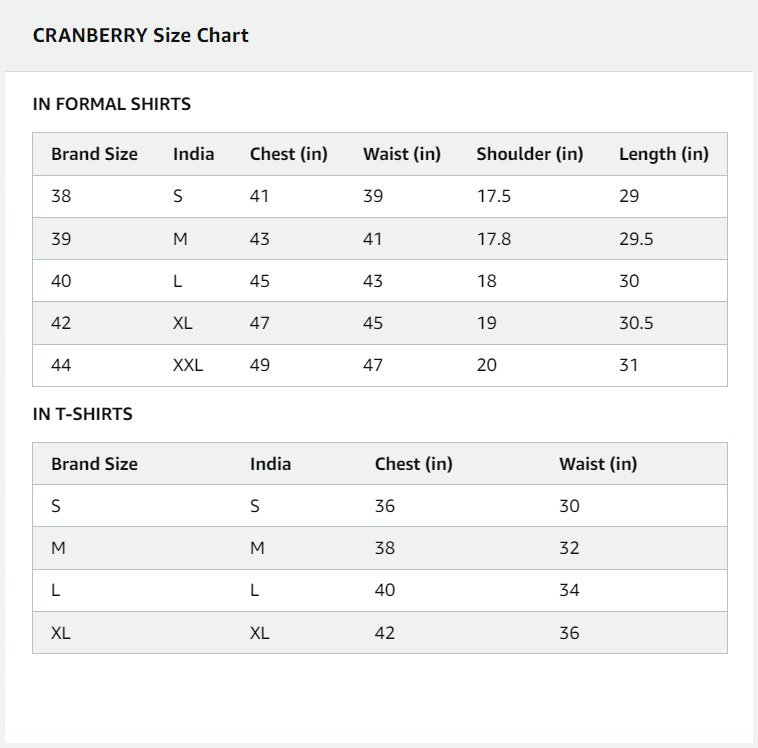Select the XXL India size cell
This screenshot has width=758, height=748.
tap(188, 365)
